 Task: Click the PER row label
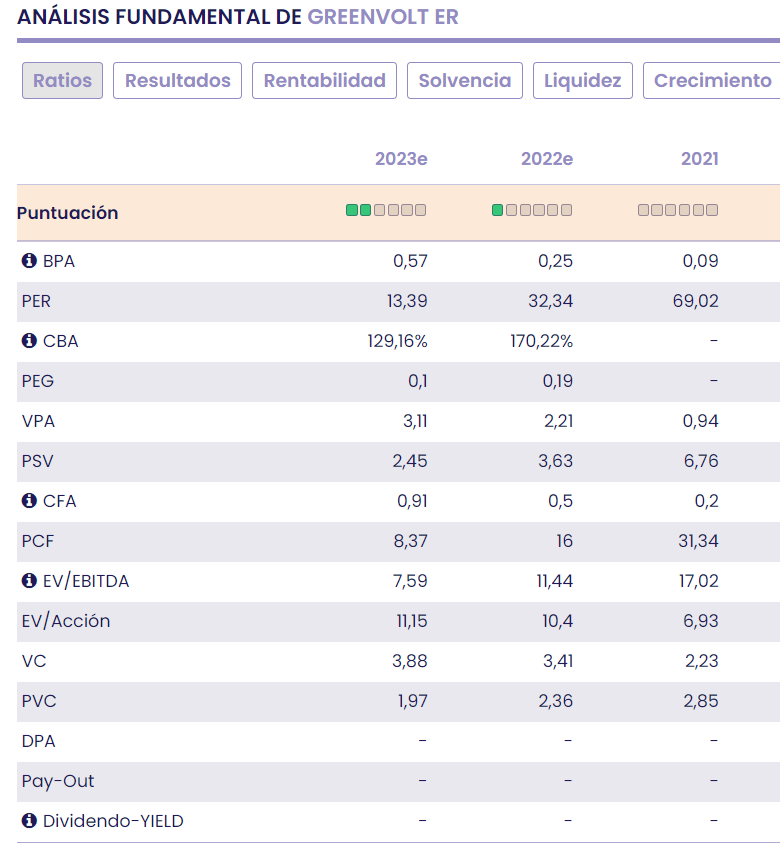[x=37, y=301]
